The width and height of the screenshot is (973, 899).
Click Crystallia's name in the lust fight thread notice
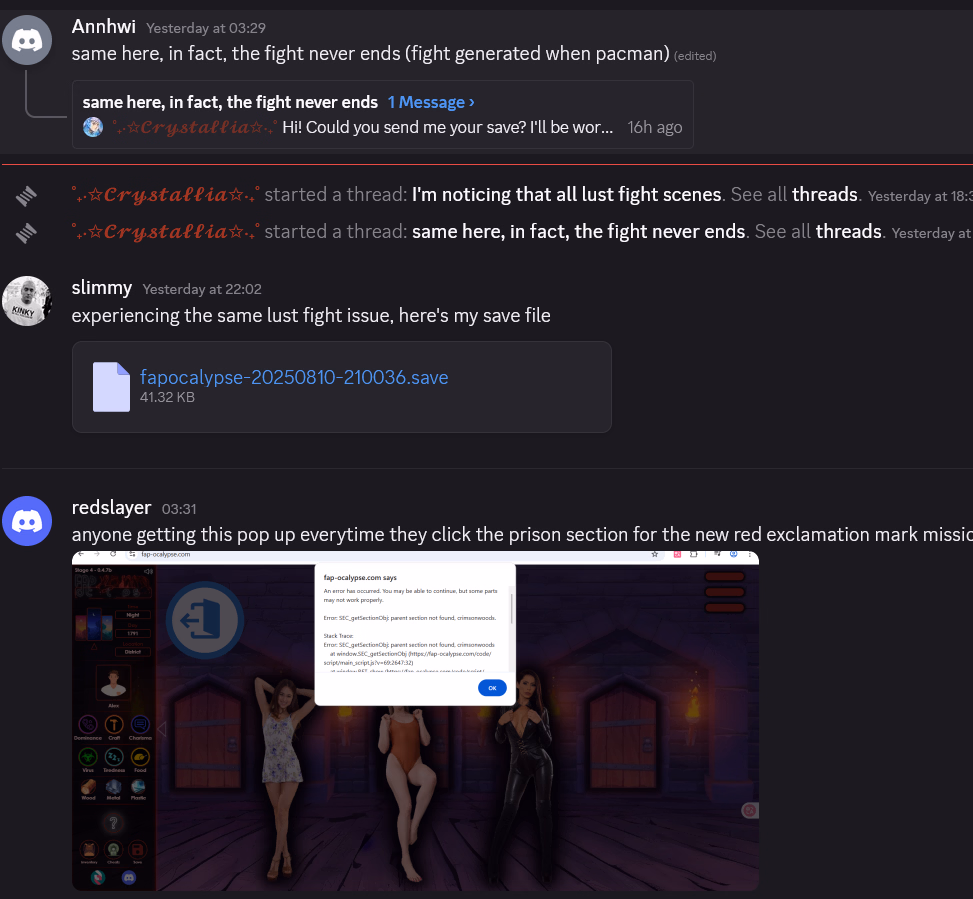point(166,195)
